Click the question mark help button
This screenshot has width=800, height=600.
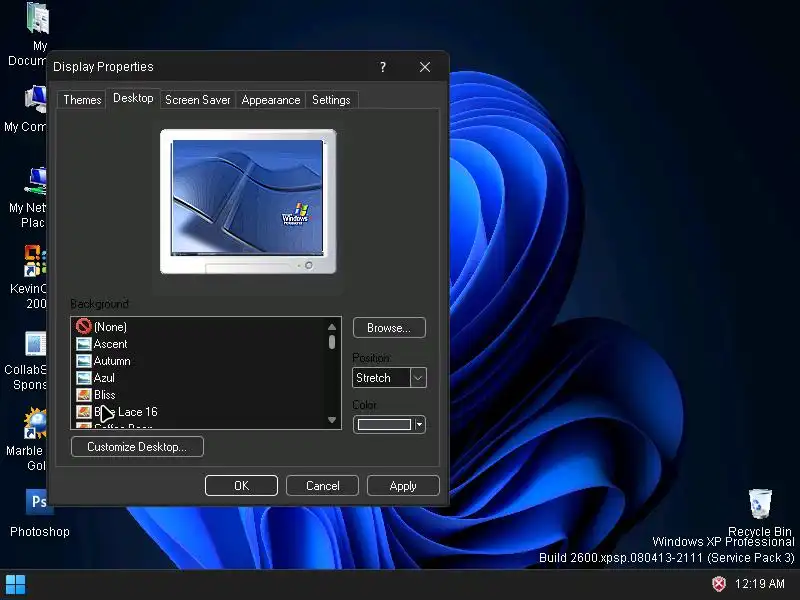click(x=383, y=67)
